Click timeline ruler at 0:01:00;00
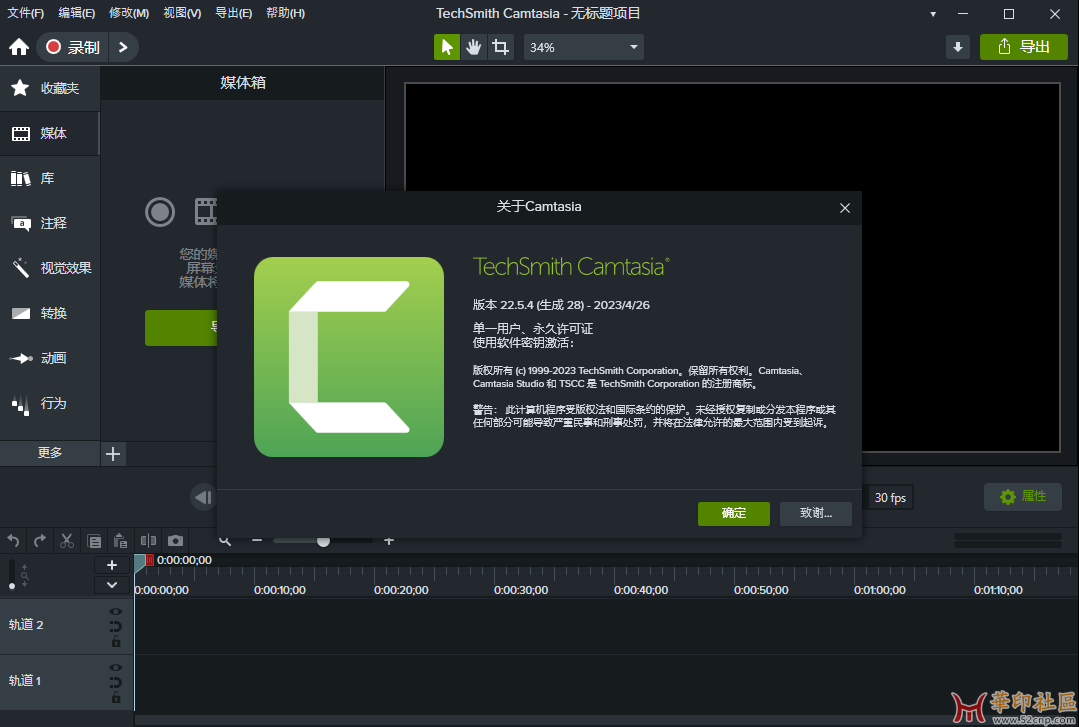This screenshot has width=1079, height=727. pos(879,590)
